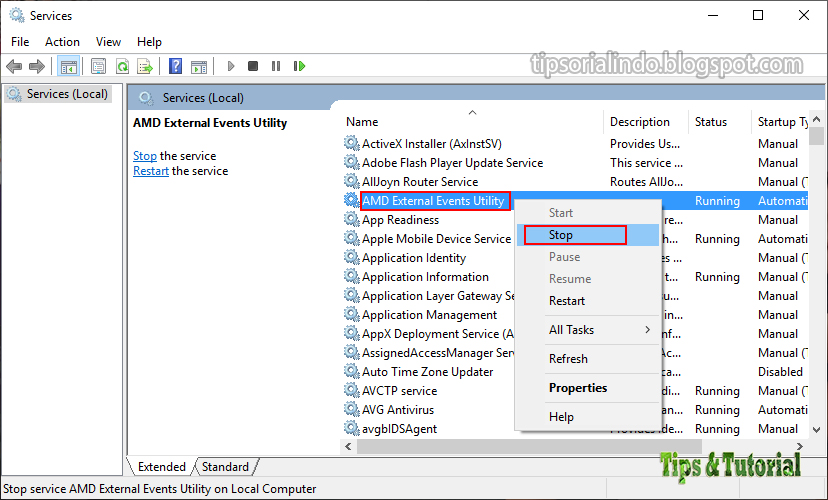Click the vertical scrollbar down arrow
The height and width of the screenshot is (500, 828).
pyautogui.click(x=816, y=430)
